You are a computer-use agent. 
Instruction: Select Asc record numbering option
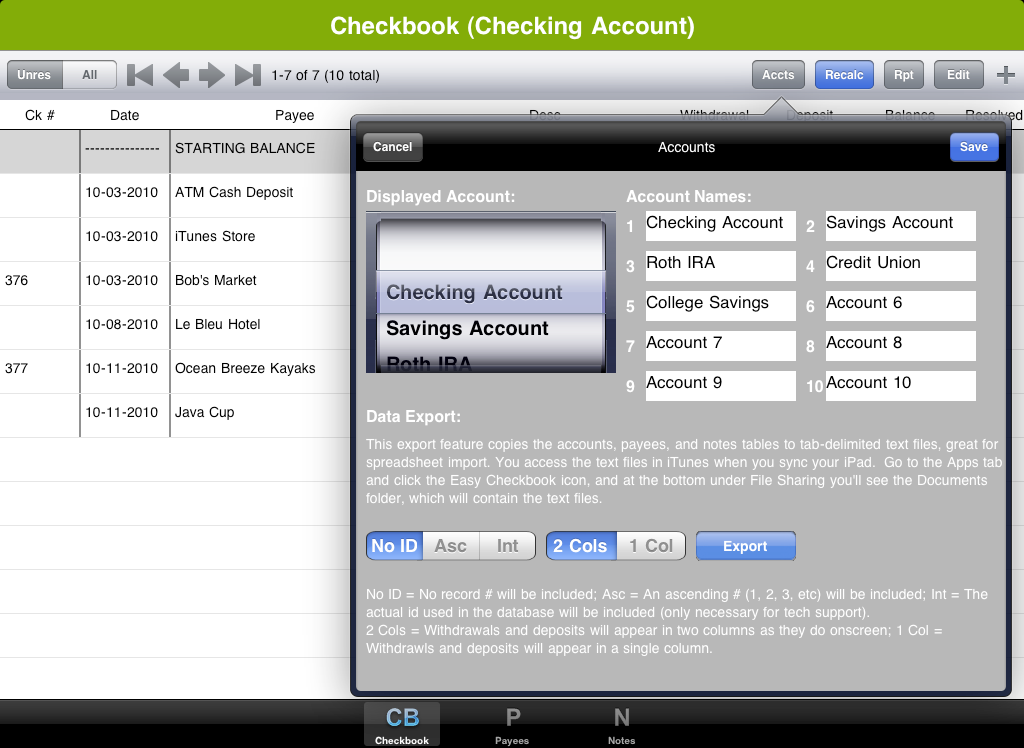point(451,545)
